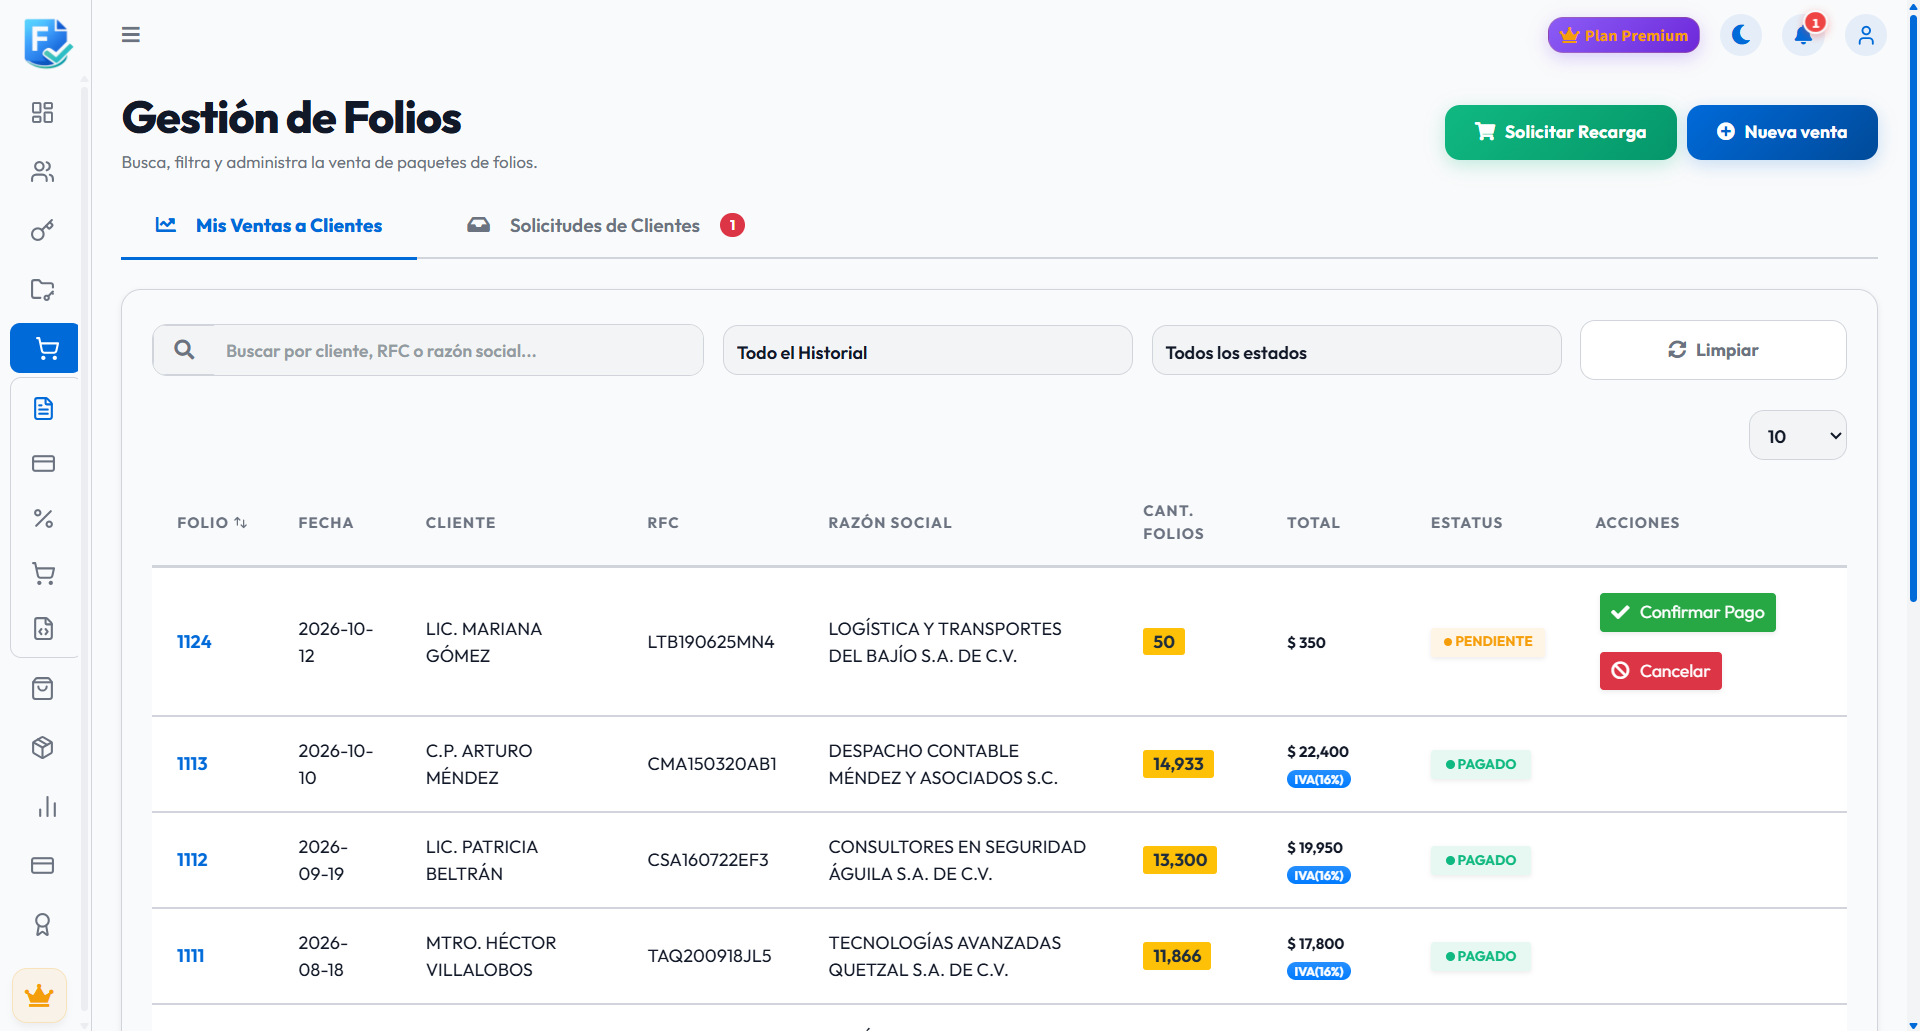Focus the client search input field
This screenshot has height=1031, width=1920.
[x=457, y=351]
